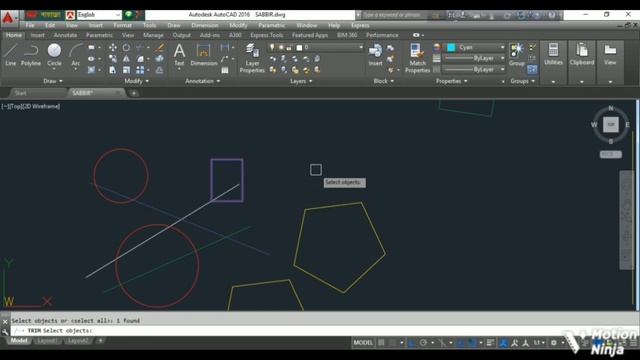Click the Rotate tool in Modify panel
Screen dimensions: 640x360
point(127,48)
